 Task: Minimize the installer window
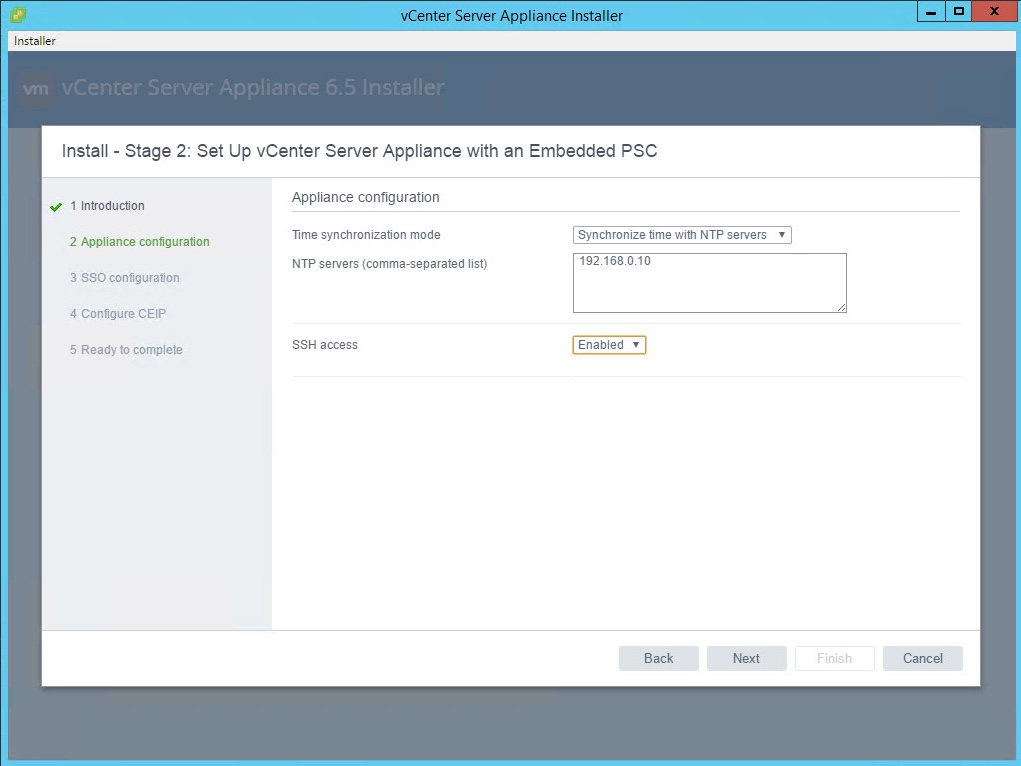[931, 12]
